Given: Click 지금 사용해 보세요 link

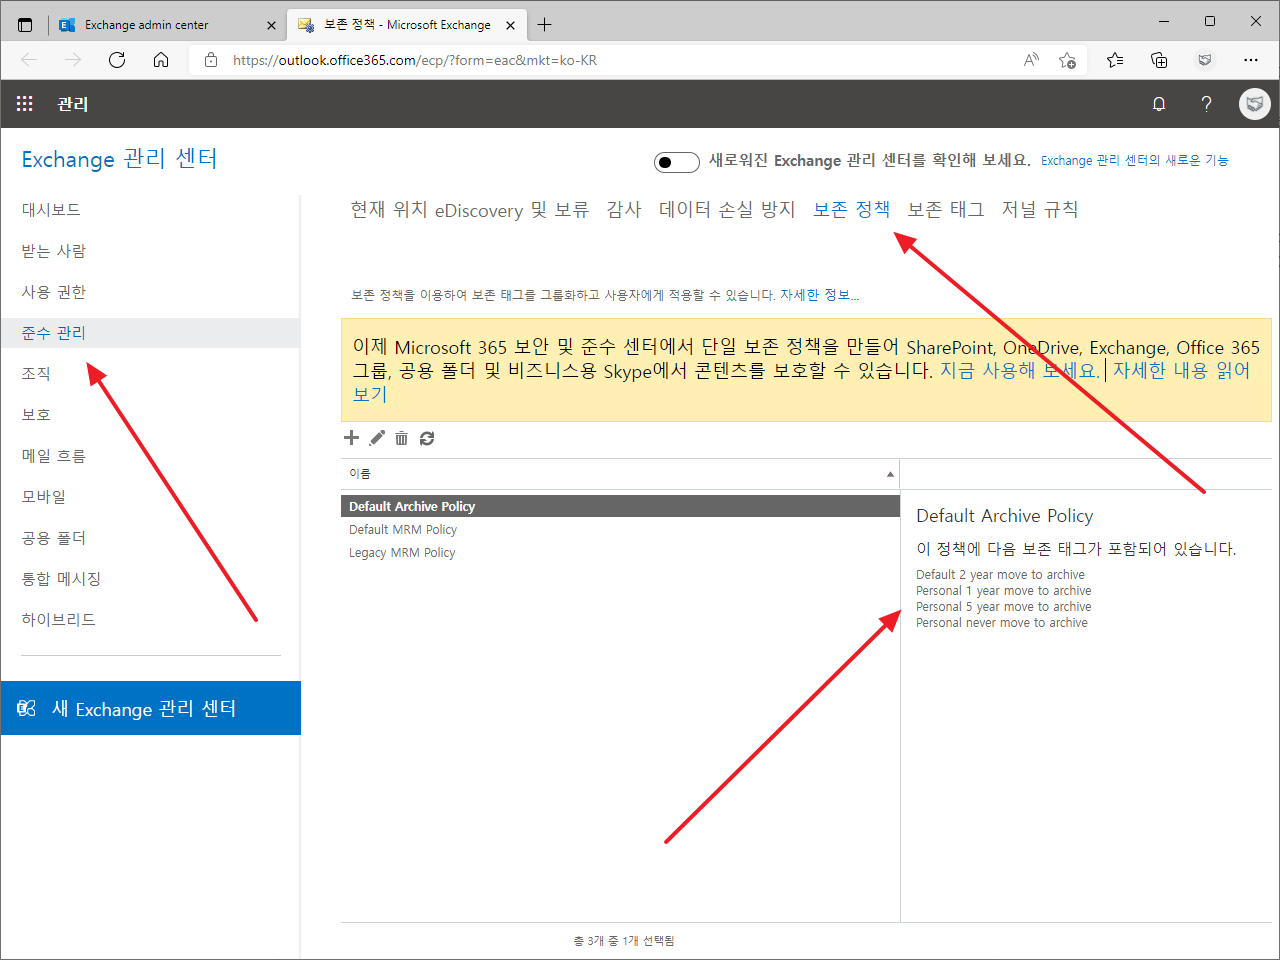Looking at the screenshot, I should 1019,371.
